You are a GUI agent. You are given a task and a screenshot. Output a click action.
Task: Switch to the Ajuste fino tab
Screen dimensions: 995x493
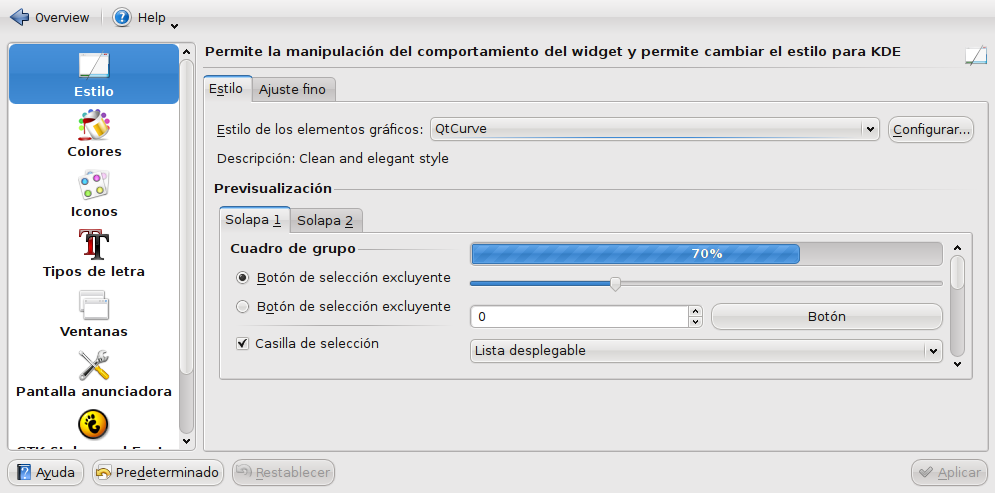click(293, 89)
